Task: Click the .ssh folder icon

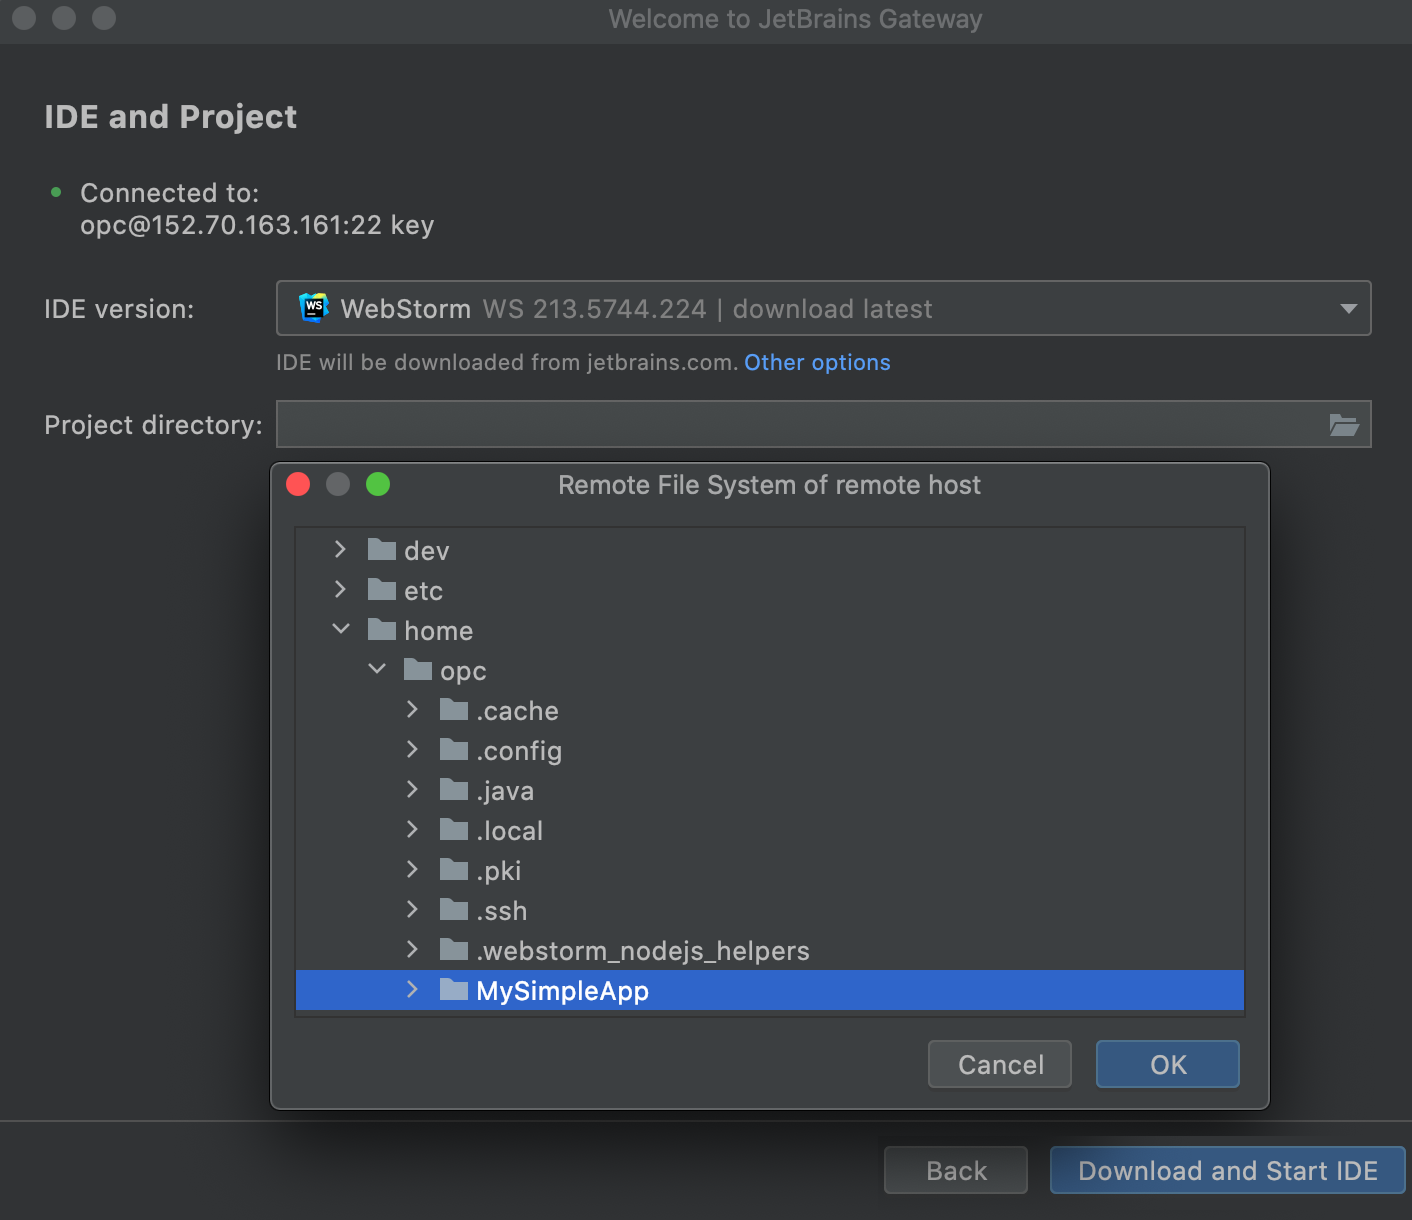Action: click(454, 910)
